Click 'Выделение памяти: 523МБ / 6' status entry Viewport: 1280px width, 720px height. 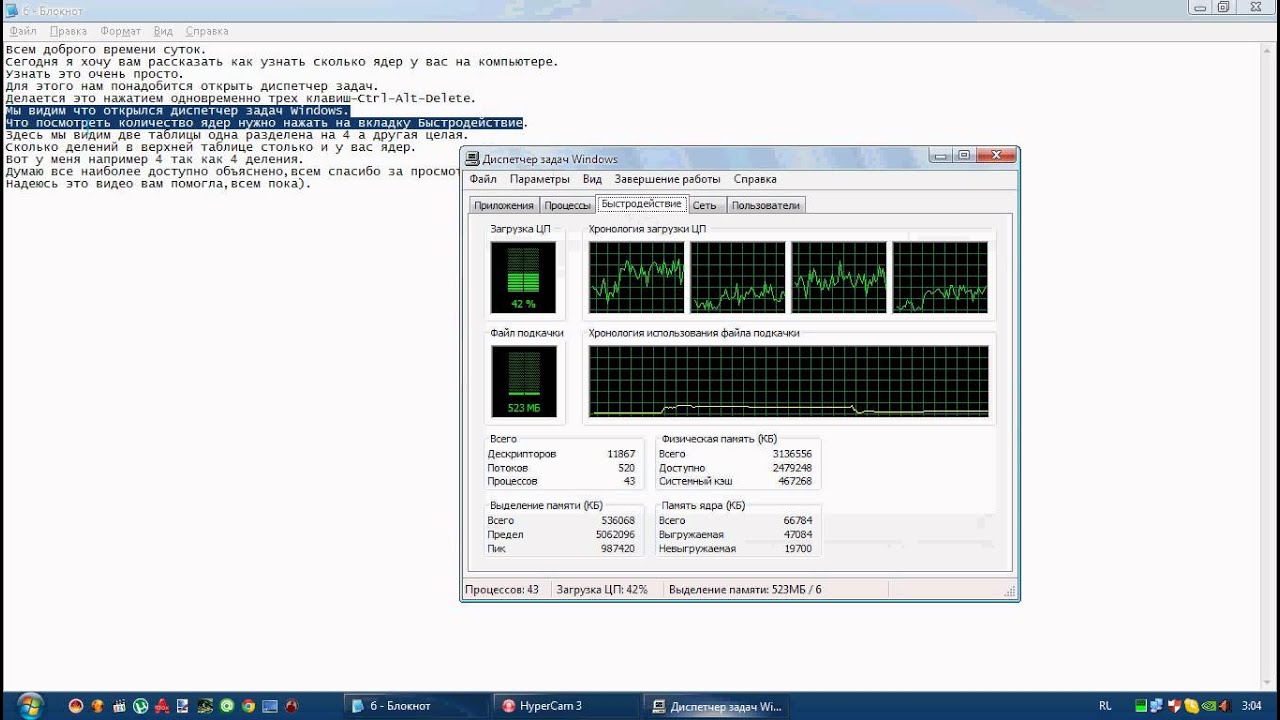coord(745,590)
